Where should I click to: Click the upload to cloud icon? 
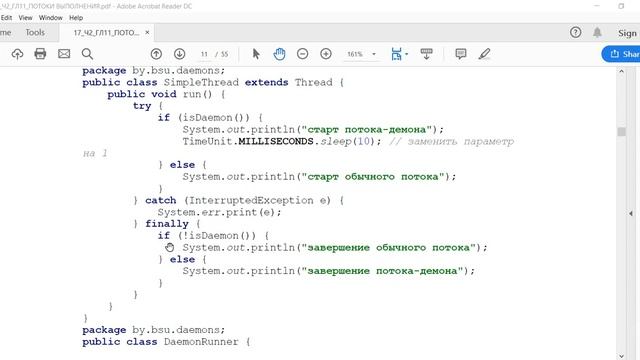[17, 54]
